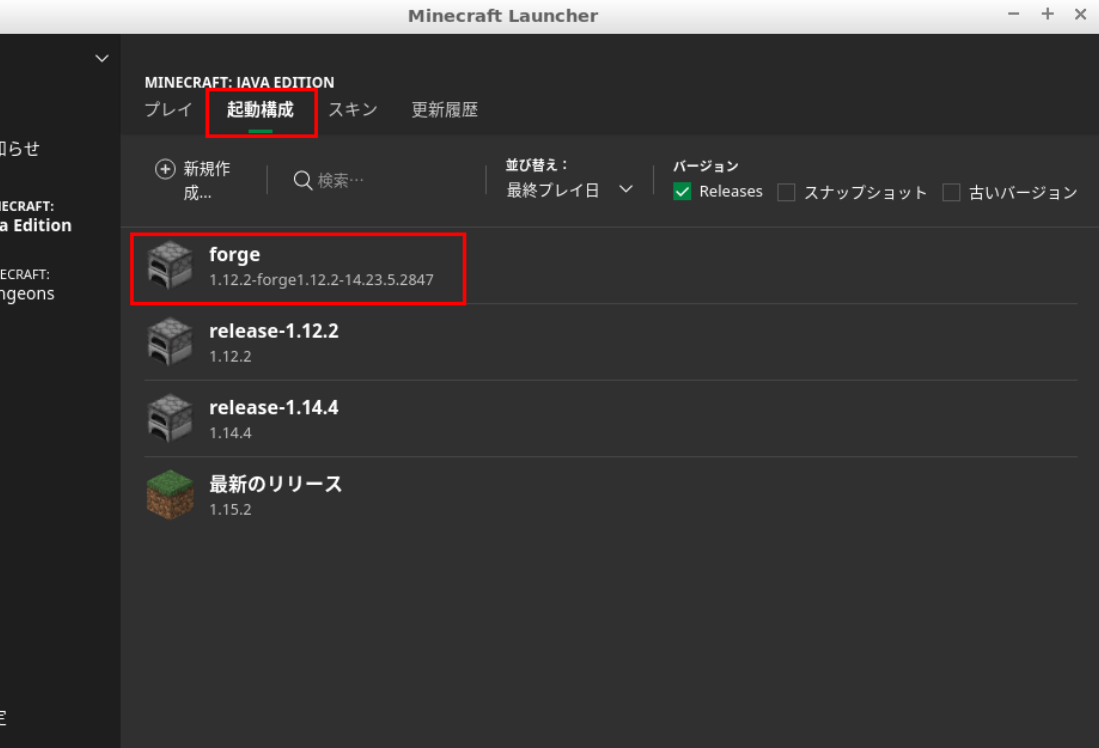
Task: Uncheck the Releases checkbox
Action: pyautogui.click(x=682, y=191)
